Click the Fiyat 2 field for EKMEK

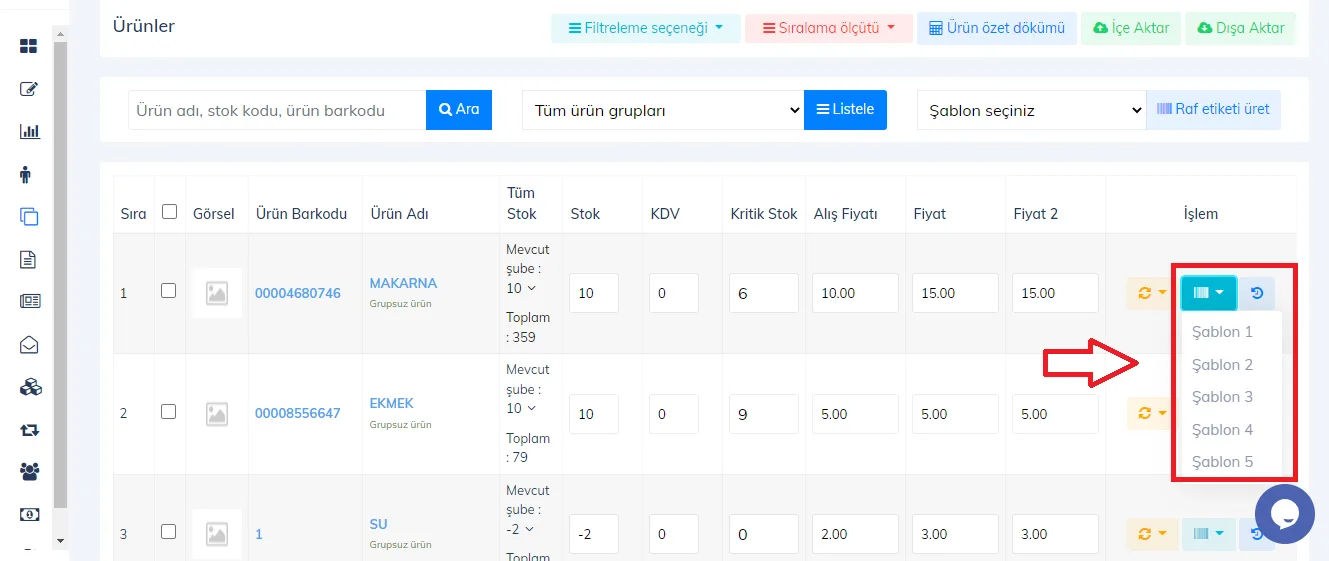point(1055,414)
